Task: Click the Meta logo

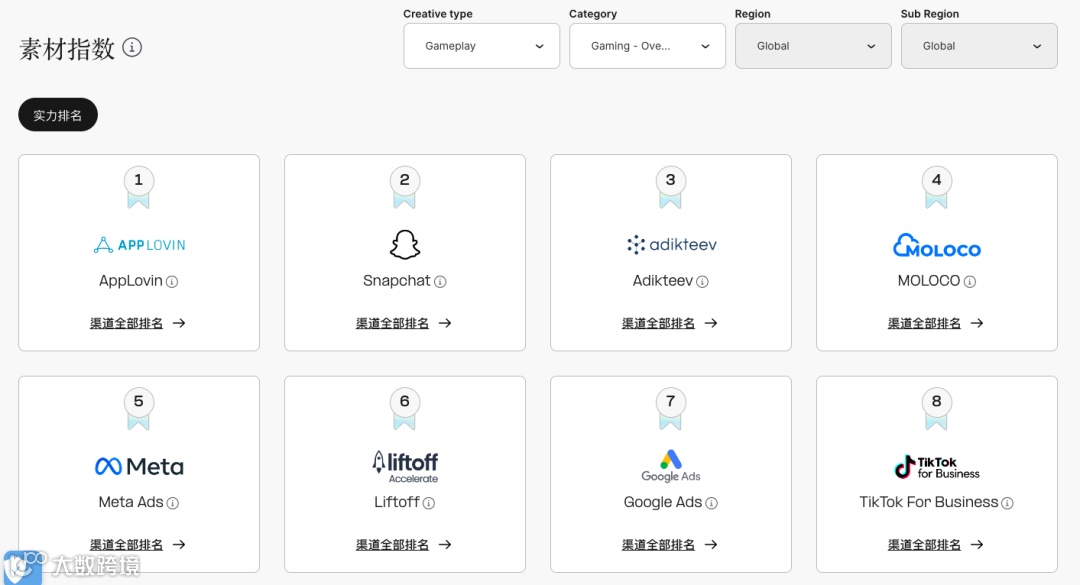Action: point(139,466)
